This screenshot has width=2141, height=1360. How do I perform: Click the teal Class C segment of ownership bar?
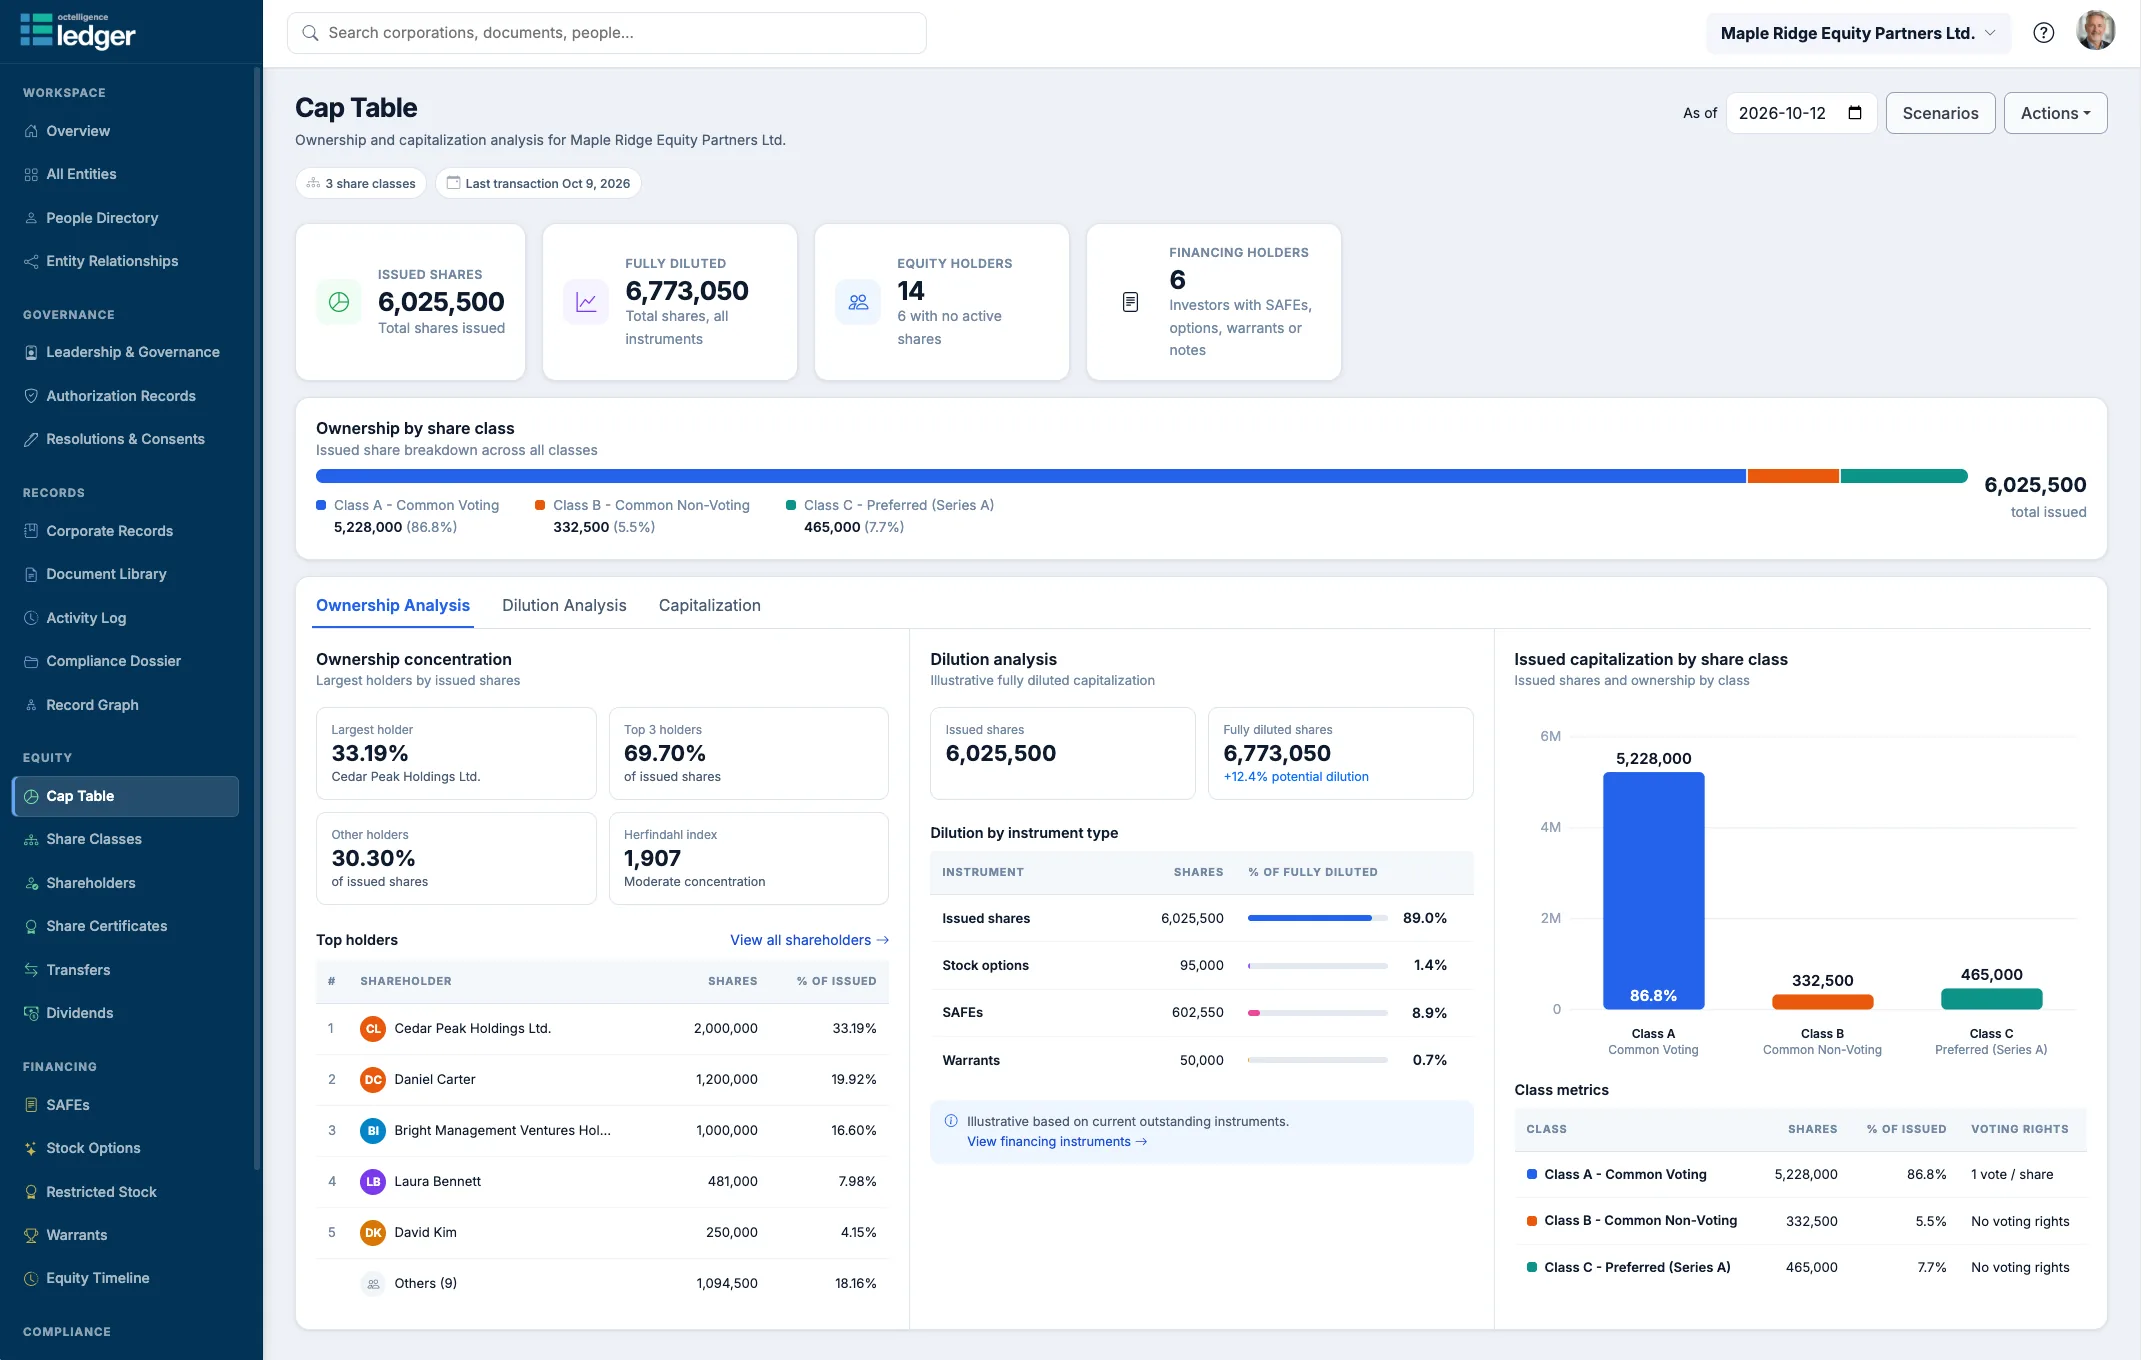coord(1904,476)
